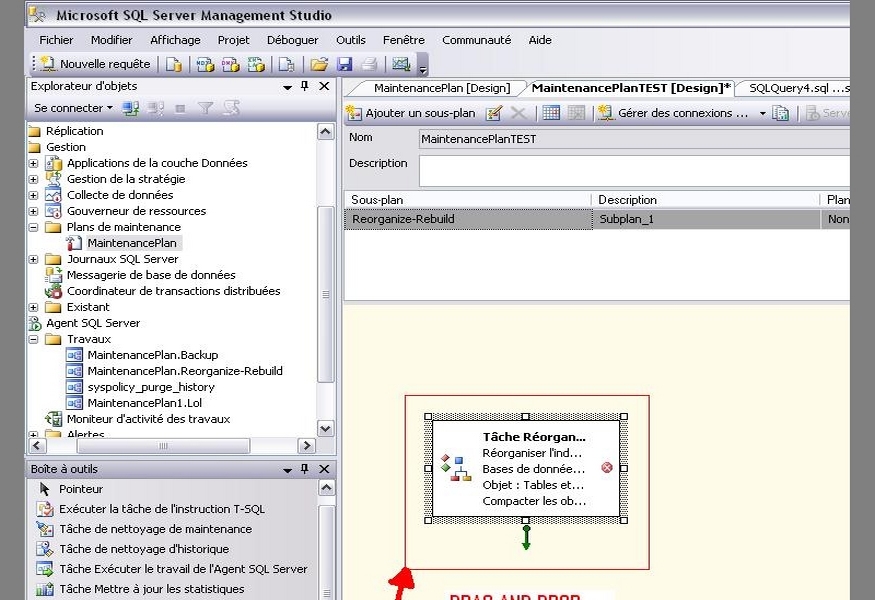Click the empty Description text field

(634, 171)
